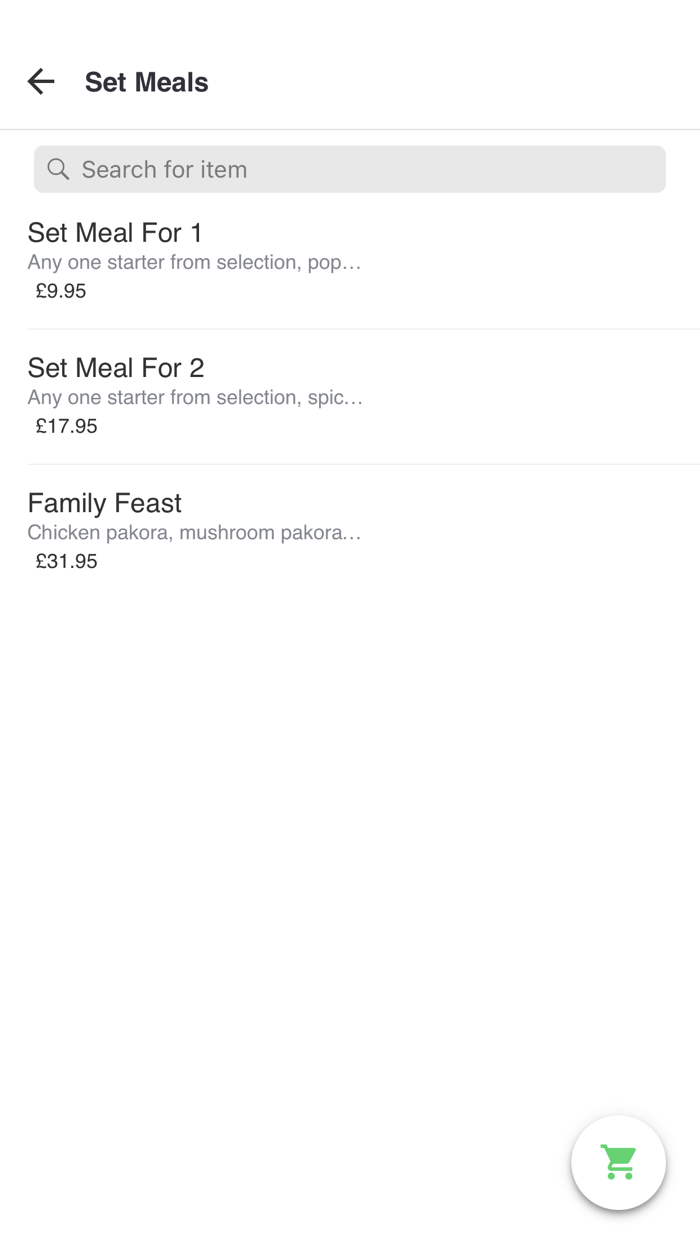Open the green shopping cart button
The width and height of the screenshot is (700, 1244).
[618, 1162]
